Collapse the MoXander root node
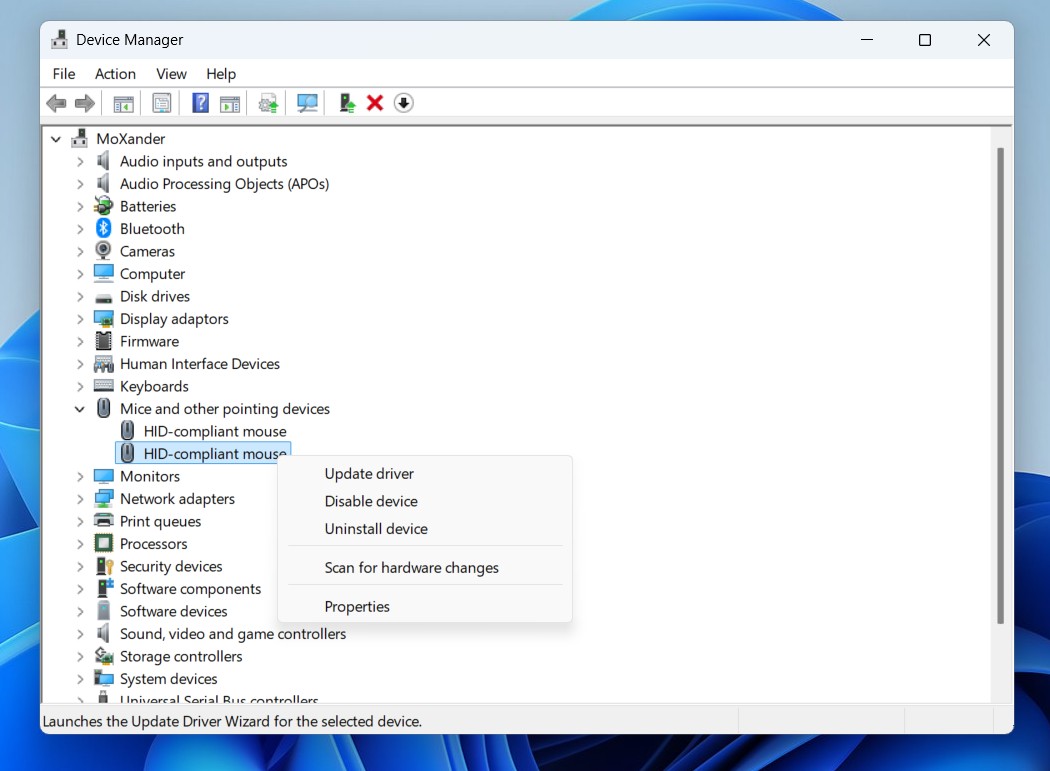This screenshot has height=771, width=1050. tap(56, 139)
